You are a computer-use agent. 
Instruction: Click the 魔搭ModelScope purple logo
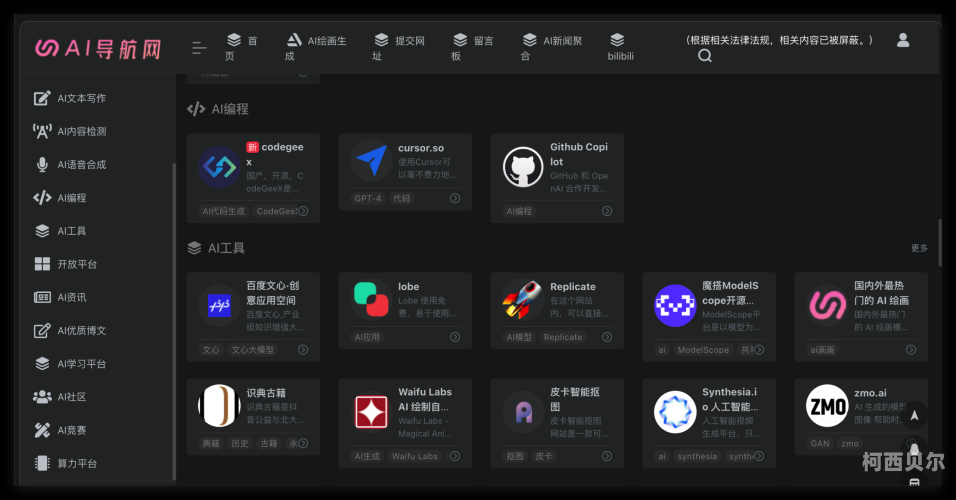tap(675, 305)
